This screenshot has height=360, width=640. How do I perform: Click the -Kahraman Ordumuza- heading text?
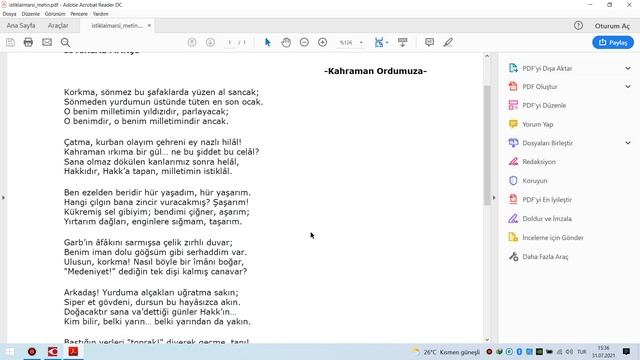click(x=376, y=71)
